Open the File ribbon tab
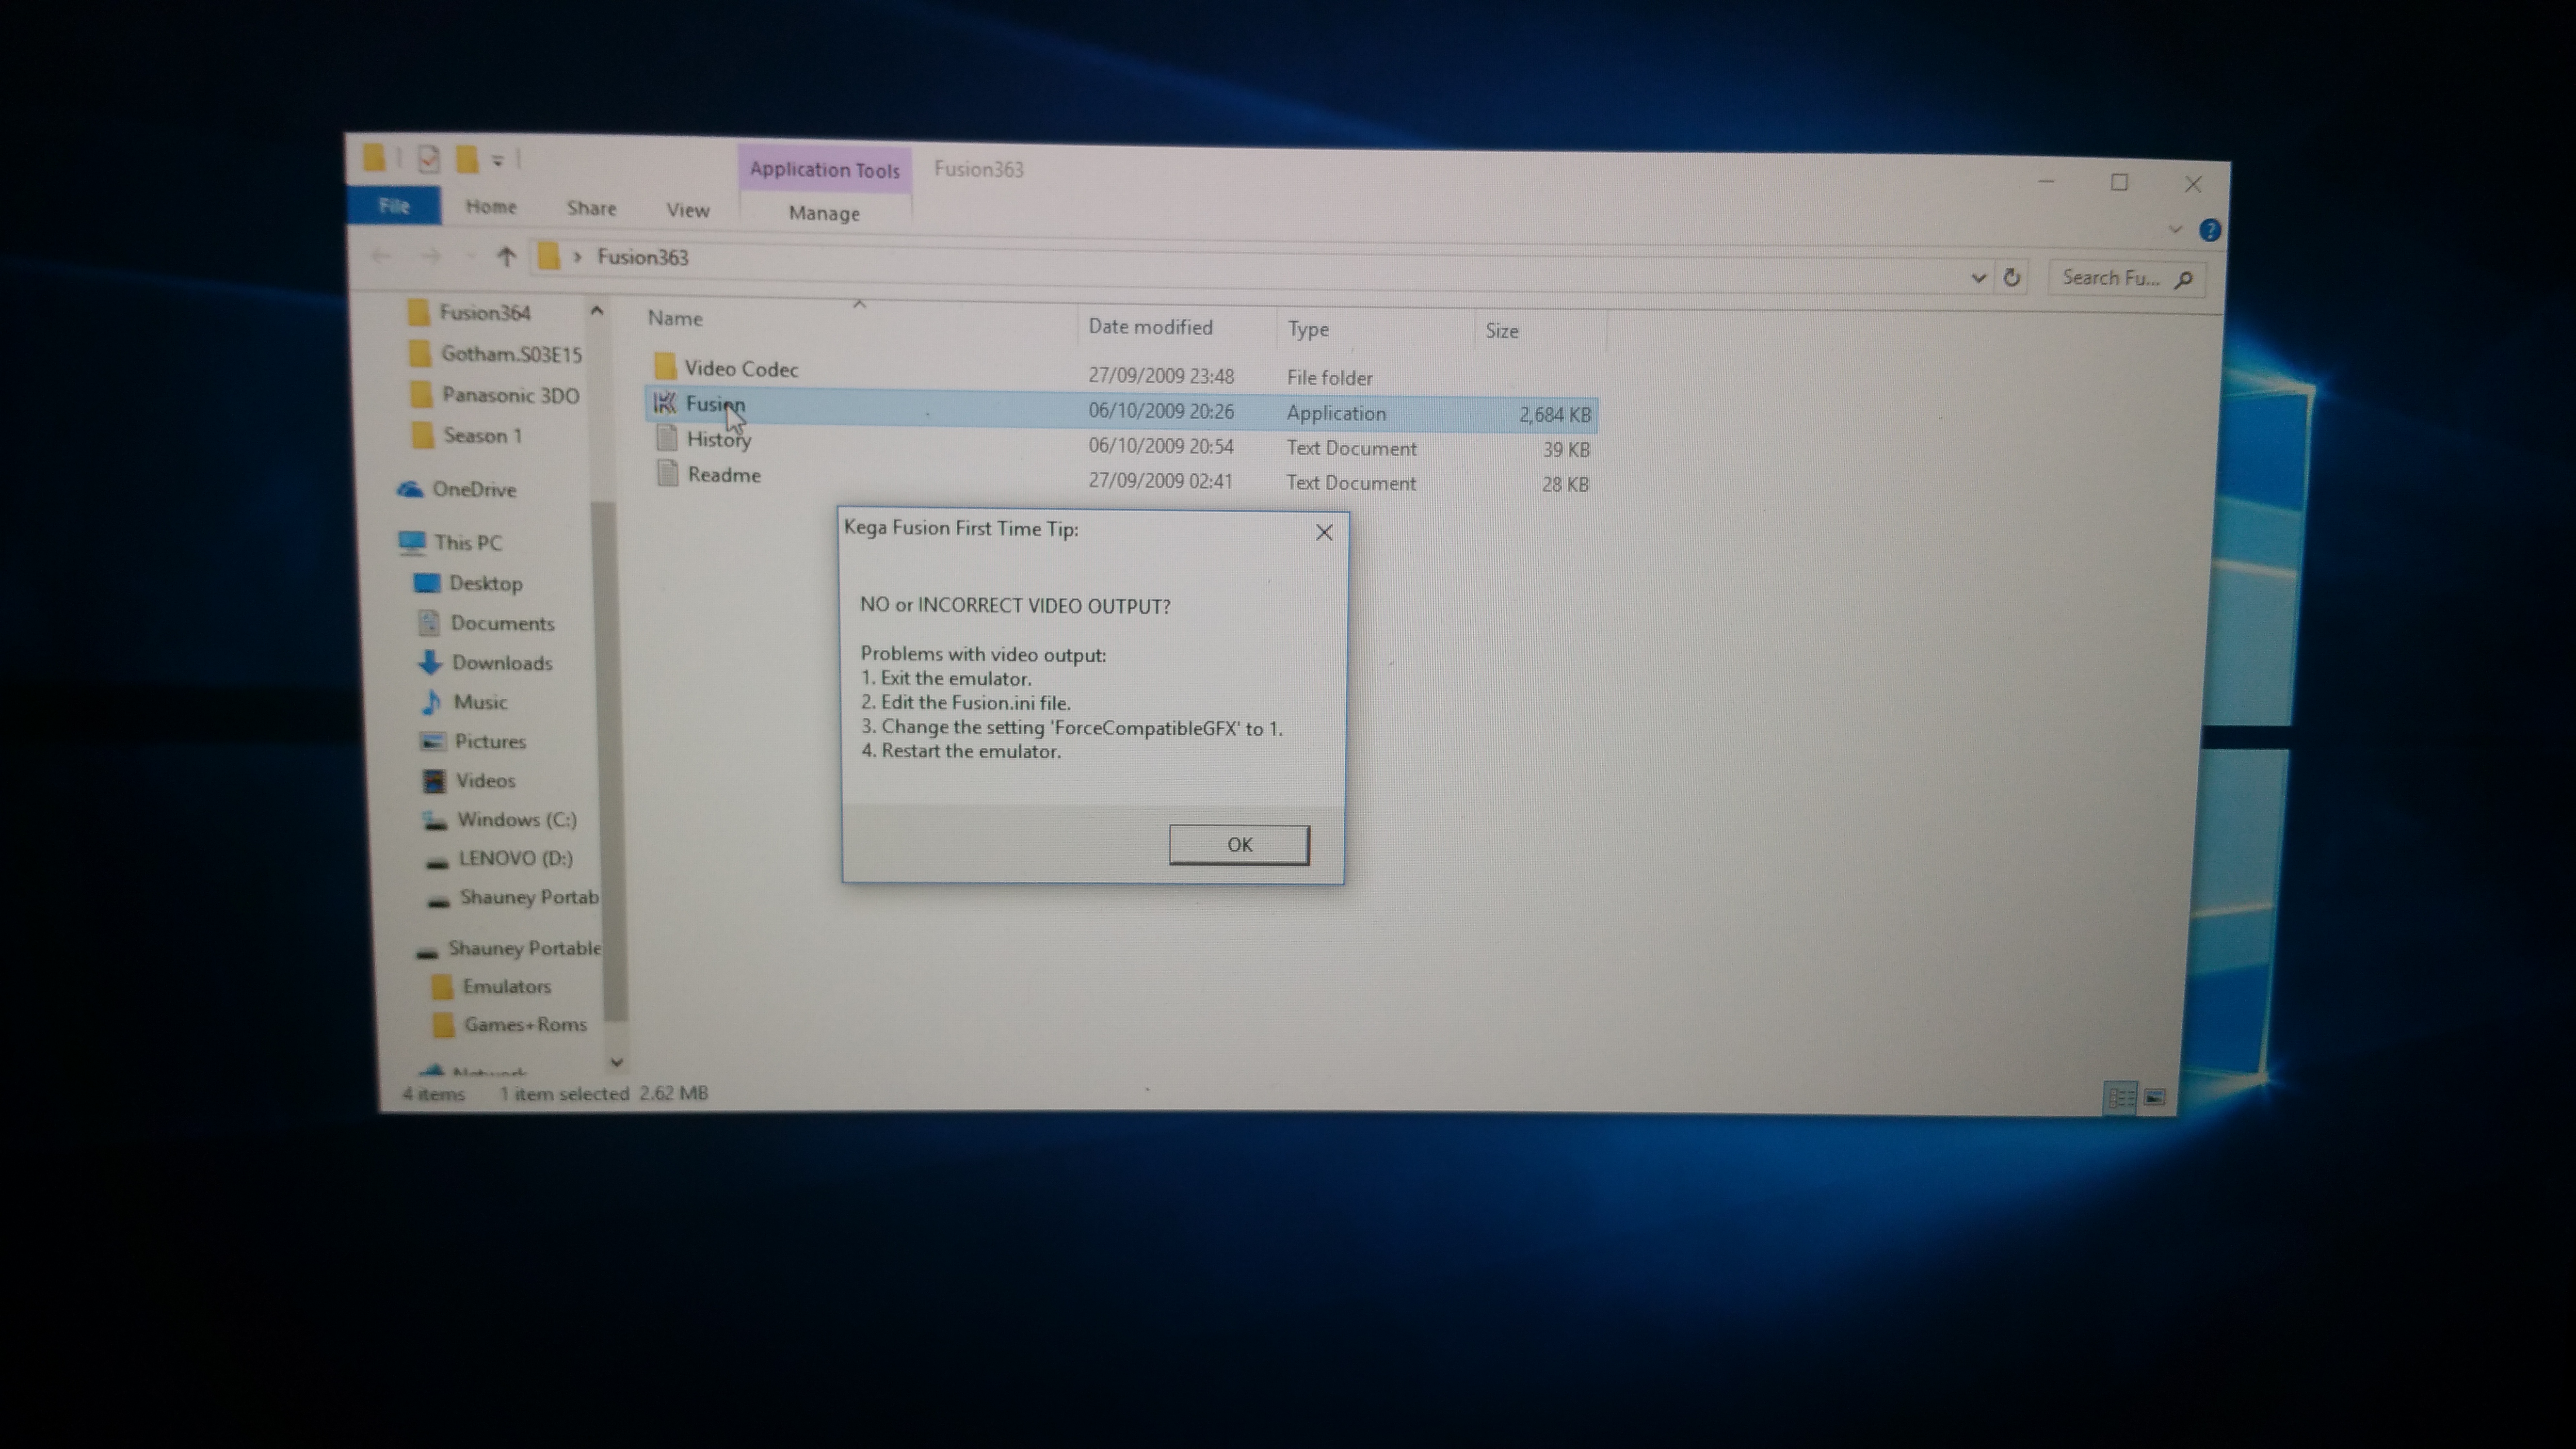Screen dimensions: 2576x1449 394,205
